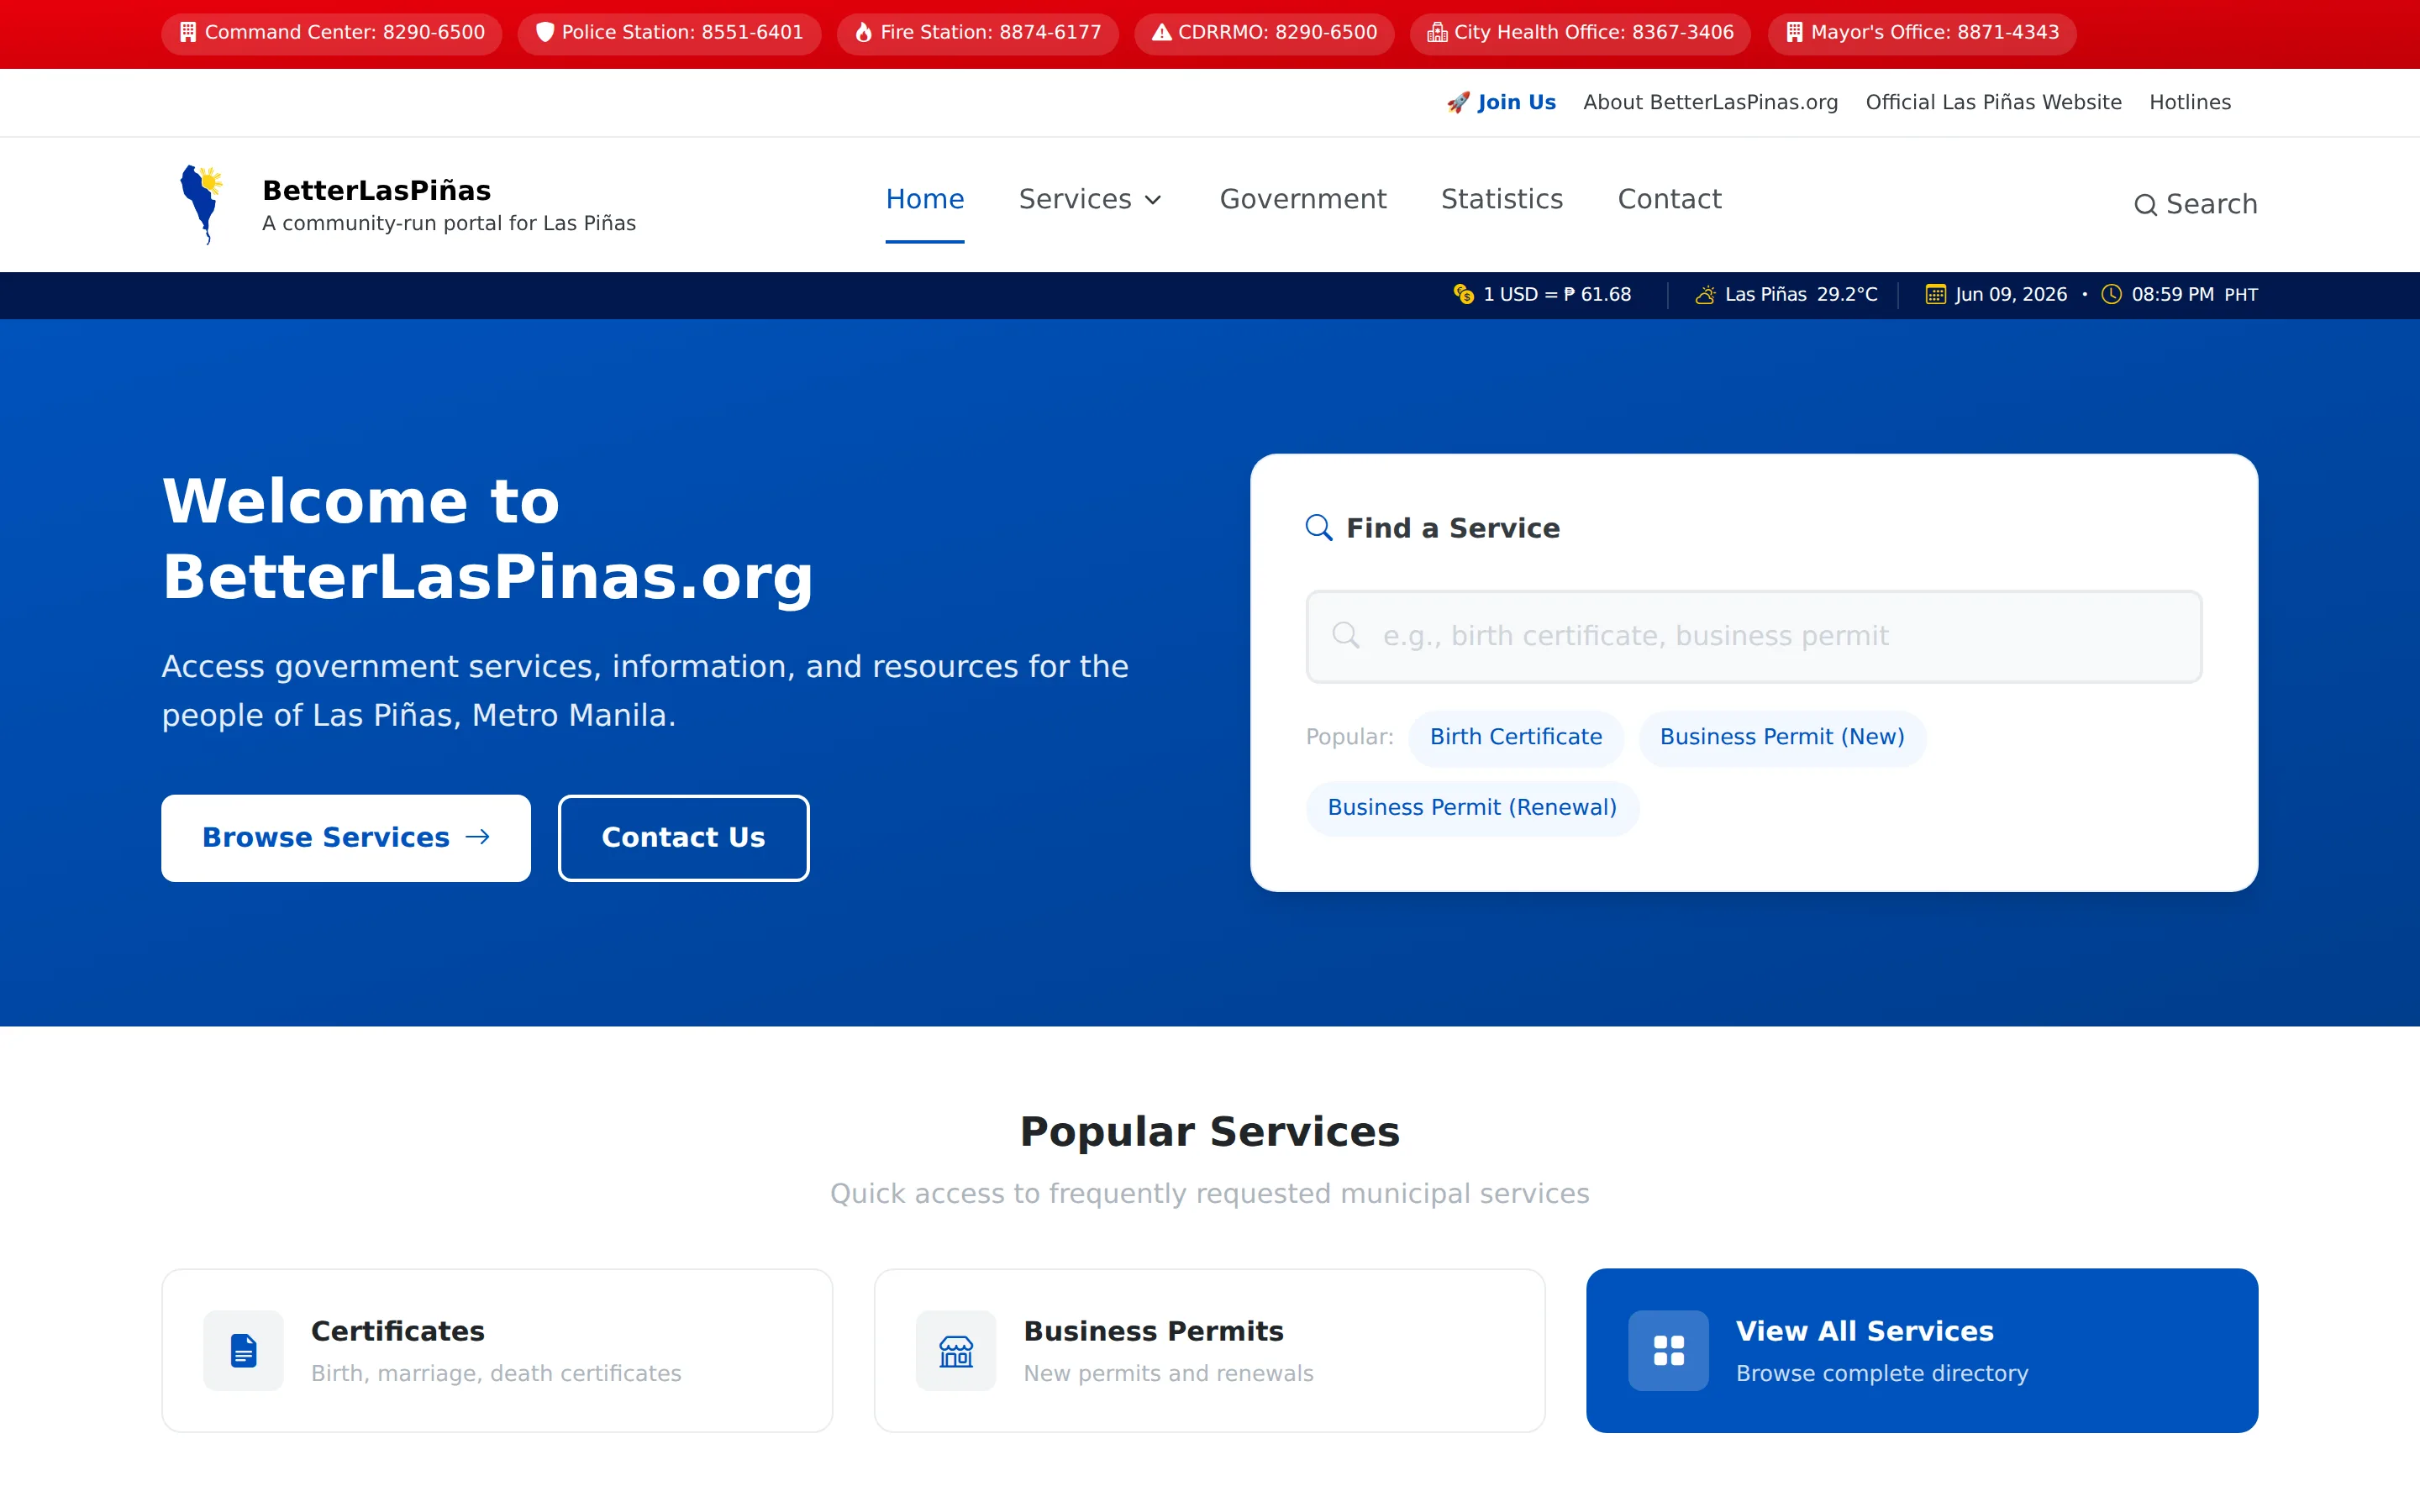
Task: Expand the Services dropdown chevron
Action: point(1153,200)
